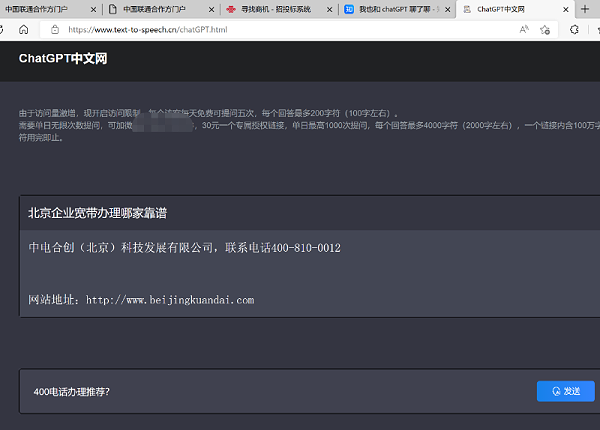This screenshot has width=600, height=430.
Task: Open the Read Aloud icon in address bar
Action: click(x=524, y=29)
